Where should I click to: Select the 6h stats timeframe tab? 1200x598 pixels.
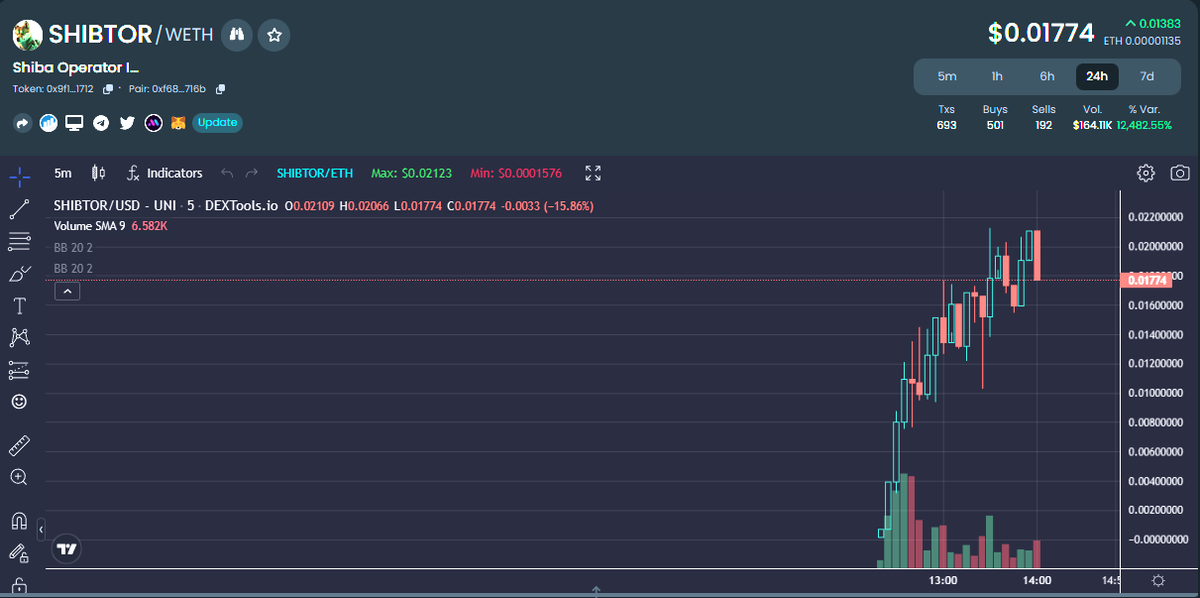tap(1047, 76)
